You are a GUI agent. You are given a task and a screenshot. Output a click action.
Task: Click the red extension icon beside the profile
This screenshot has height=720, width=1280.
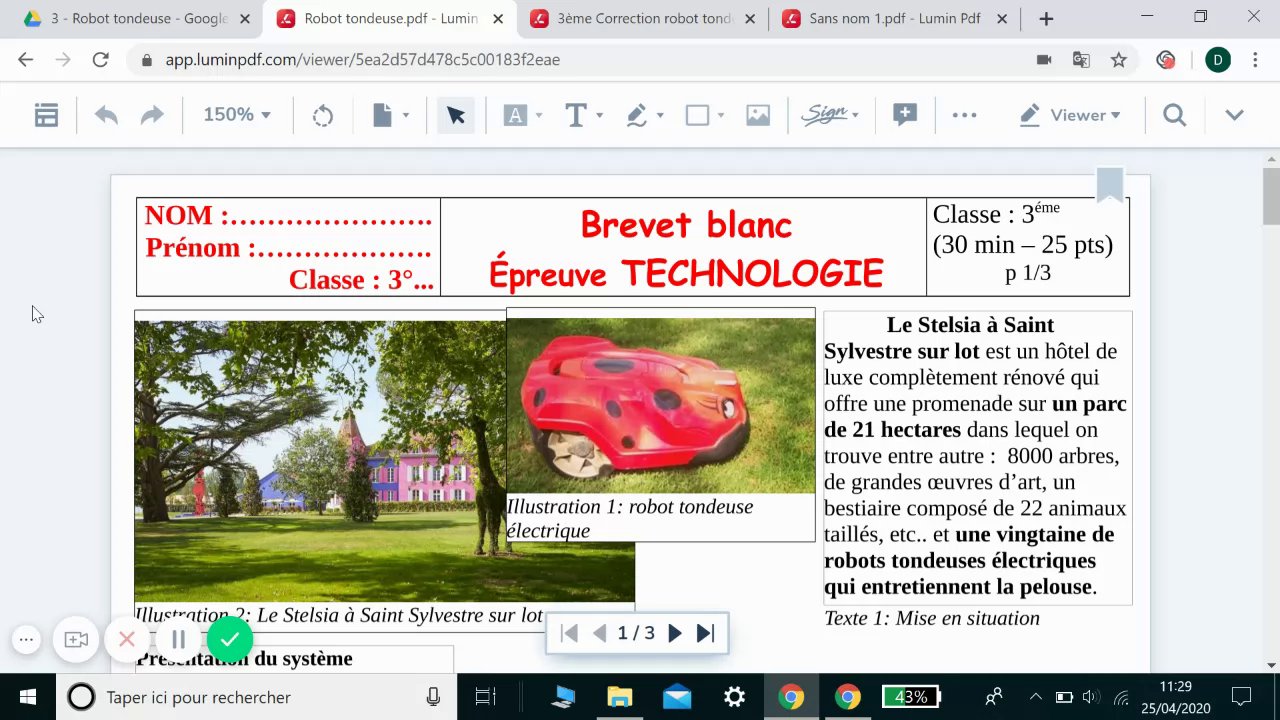1165,60
